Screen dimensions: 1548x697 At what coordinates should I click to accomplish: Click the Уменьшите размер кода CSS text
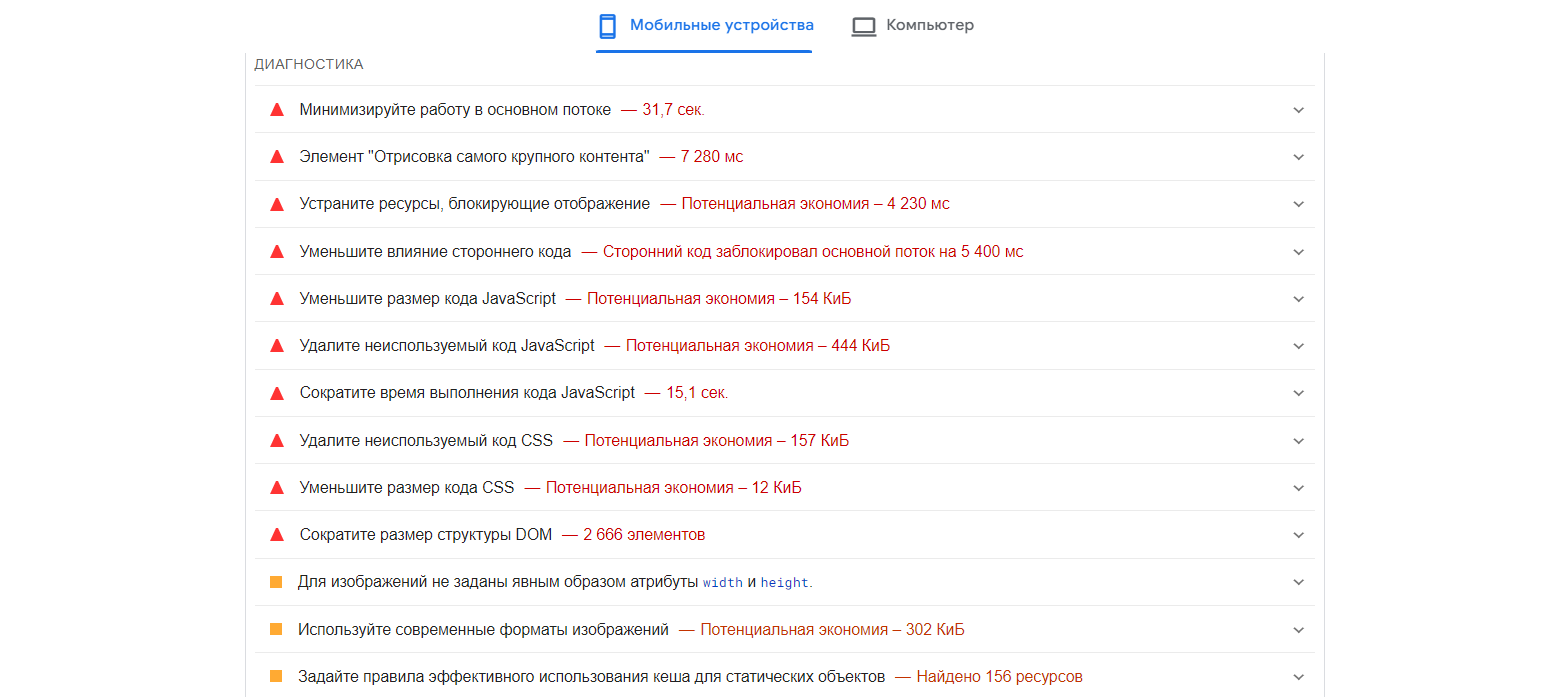406,487
